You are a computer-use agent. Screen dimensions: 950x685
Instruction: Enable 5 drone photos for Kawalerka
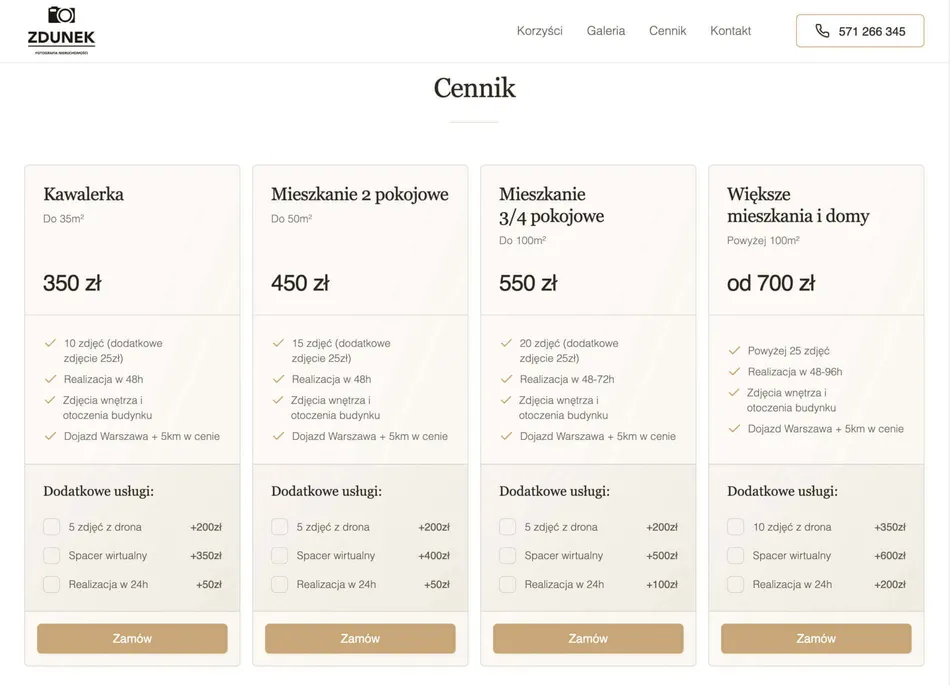click(52, 527)
